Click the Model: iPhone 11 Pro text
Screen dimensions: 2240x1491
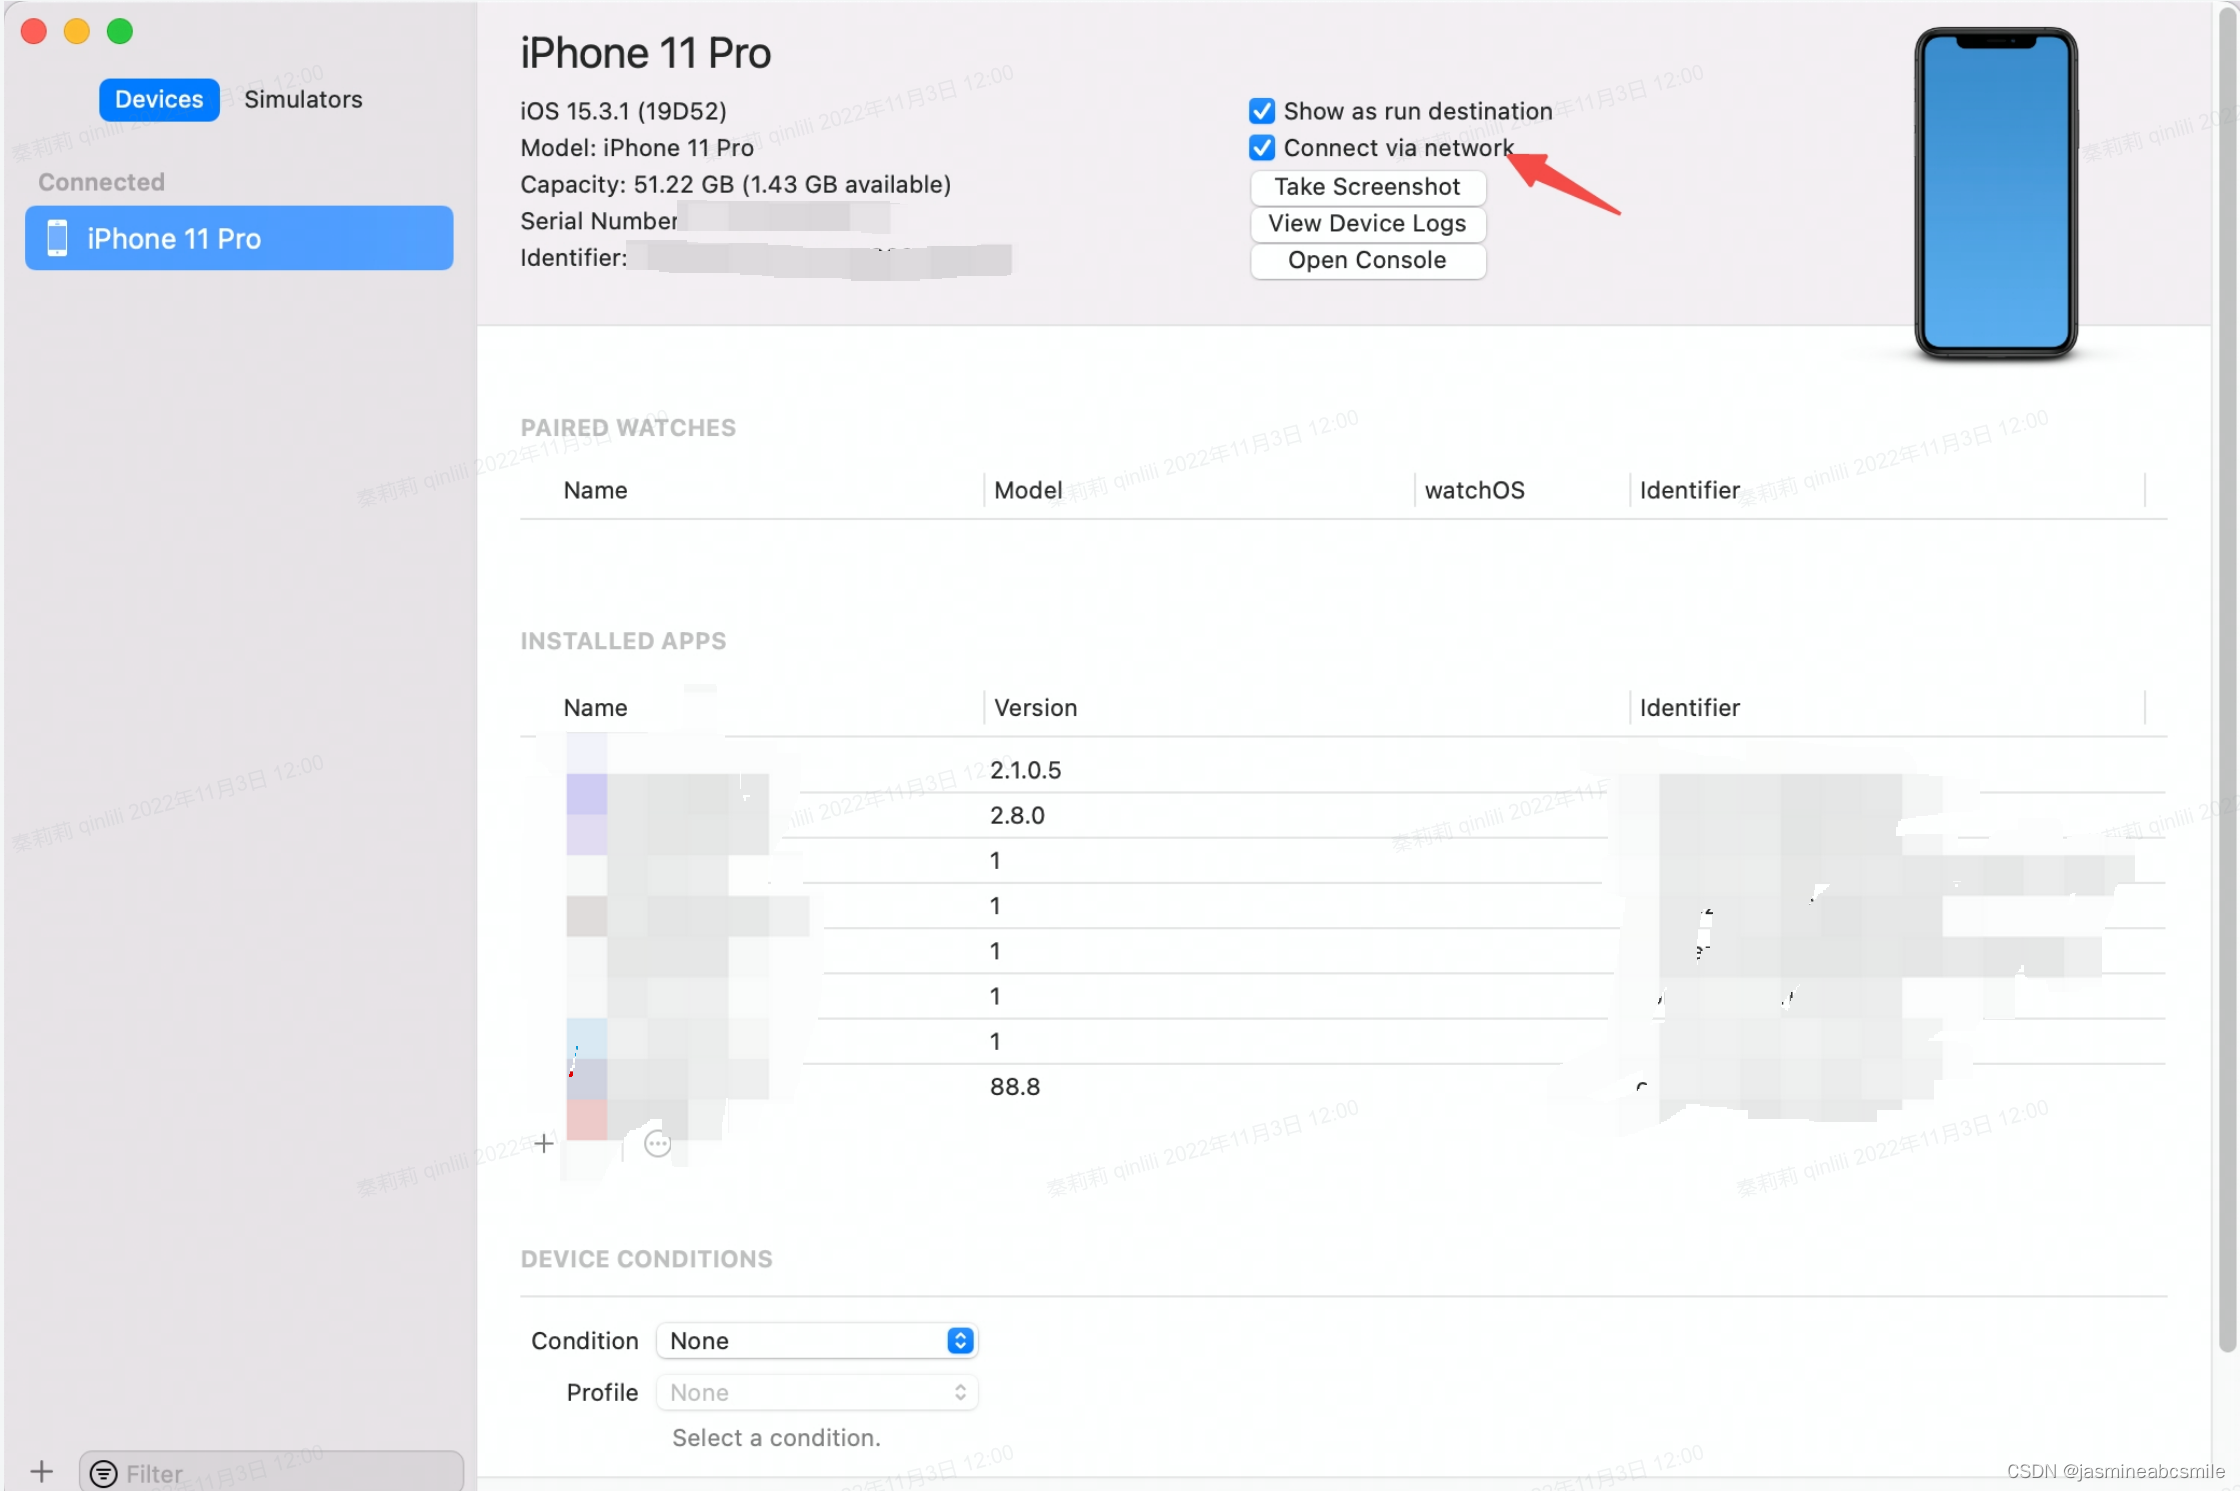pos(637,148)
